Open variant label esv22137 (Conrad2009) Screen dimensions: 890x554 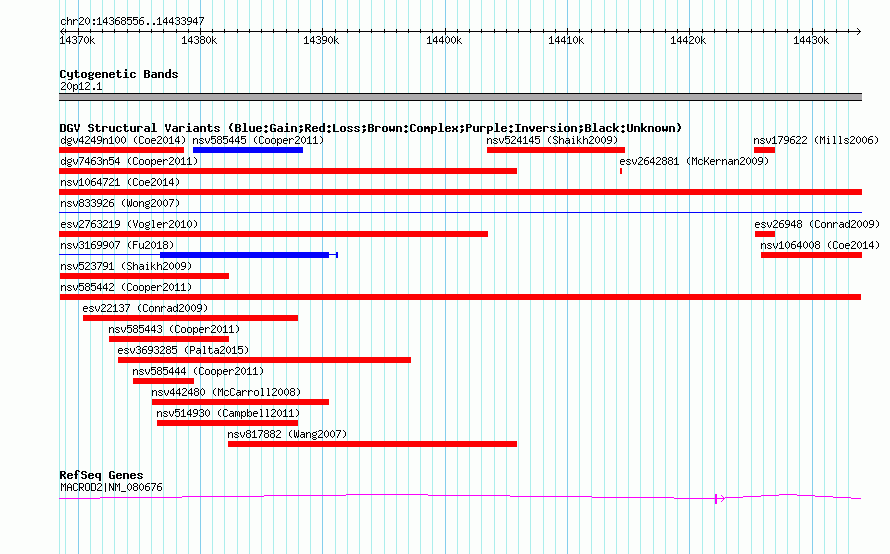(x=145, y=308)
